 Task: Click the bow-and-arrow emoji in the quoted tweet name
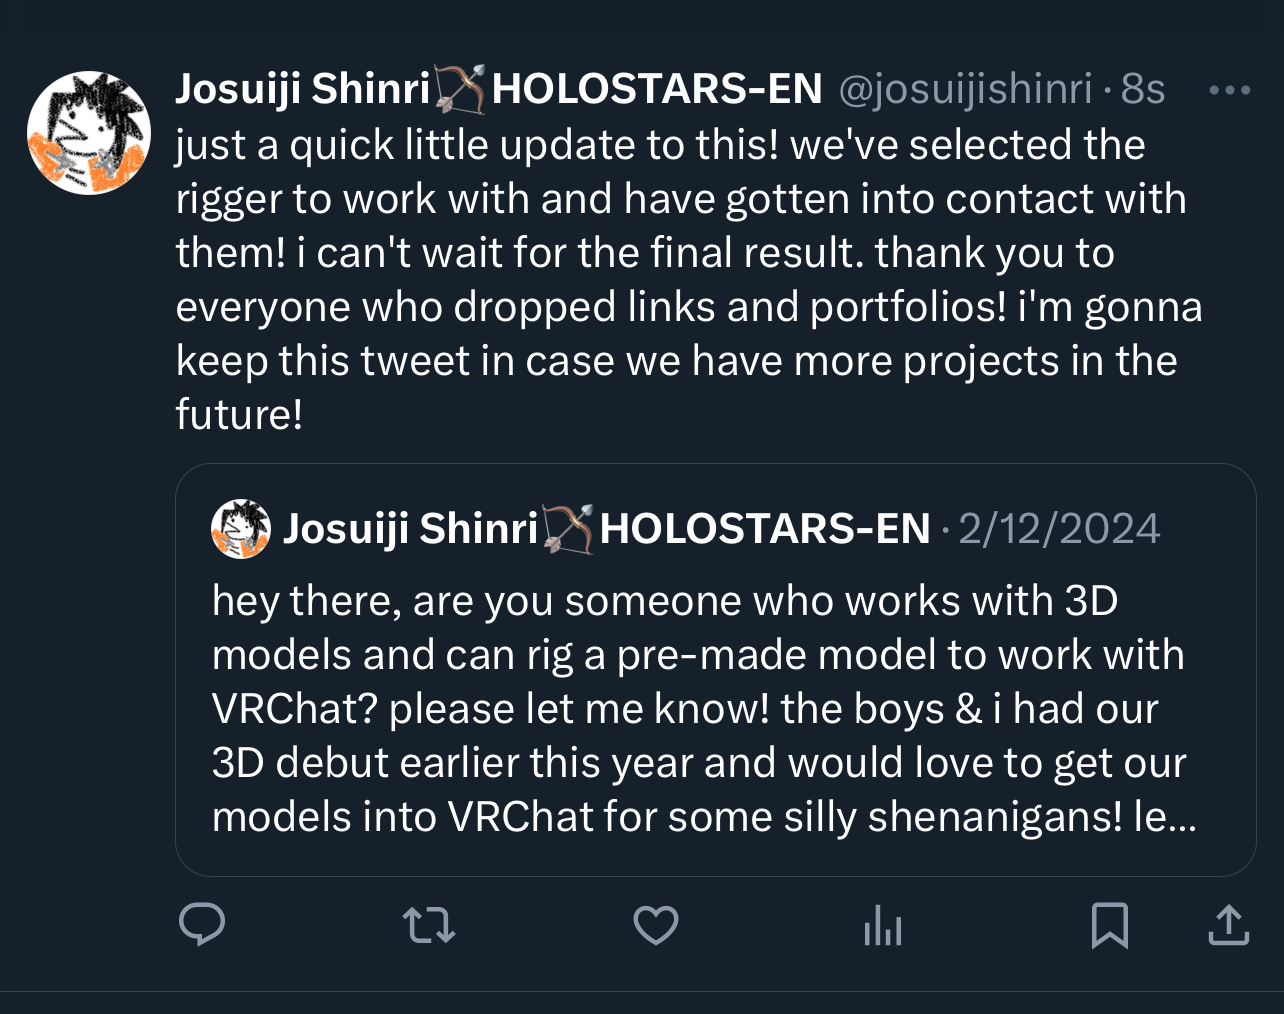569,529
